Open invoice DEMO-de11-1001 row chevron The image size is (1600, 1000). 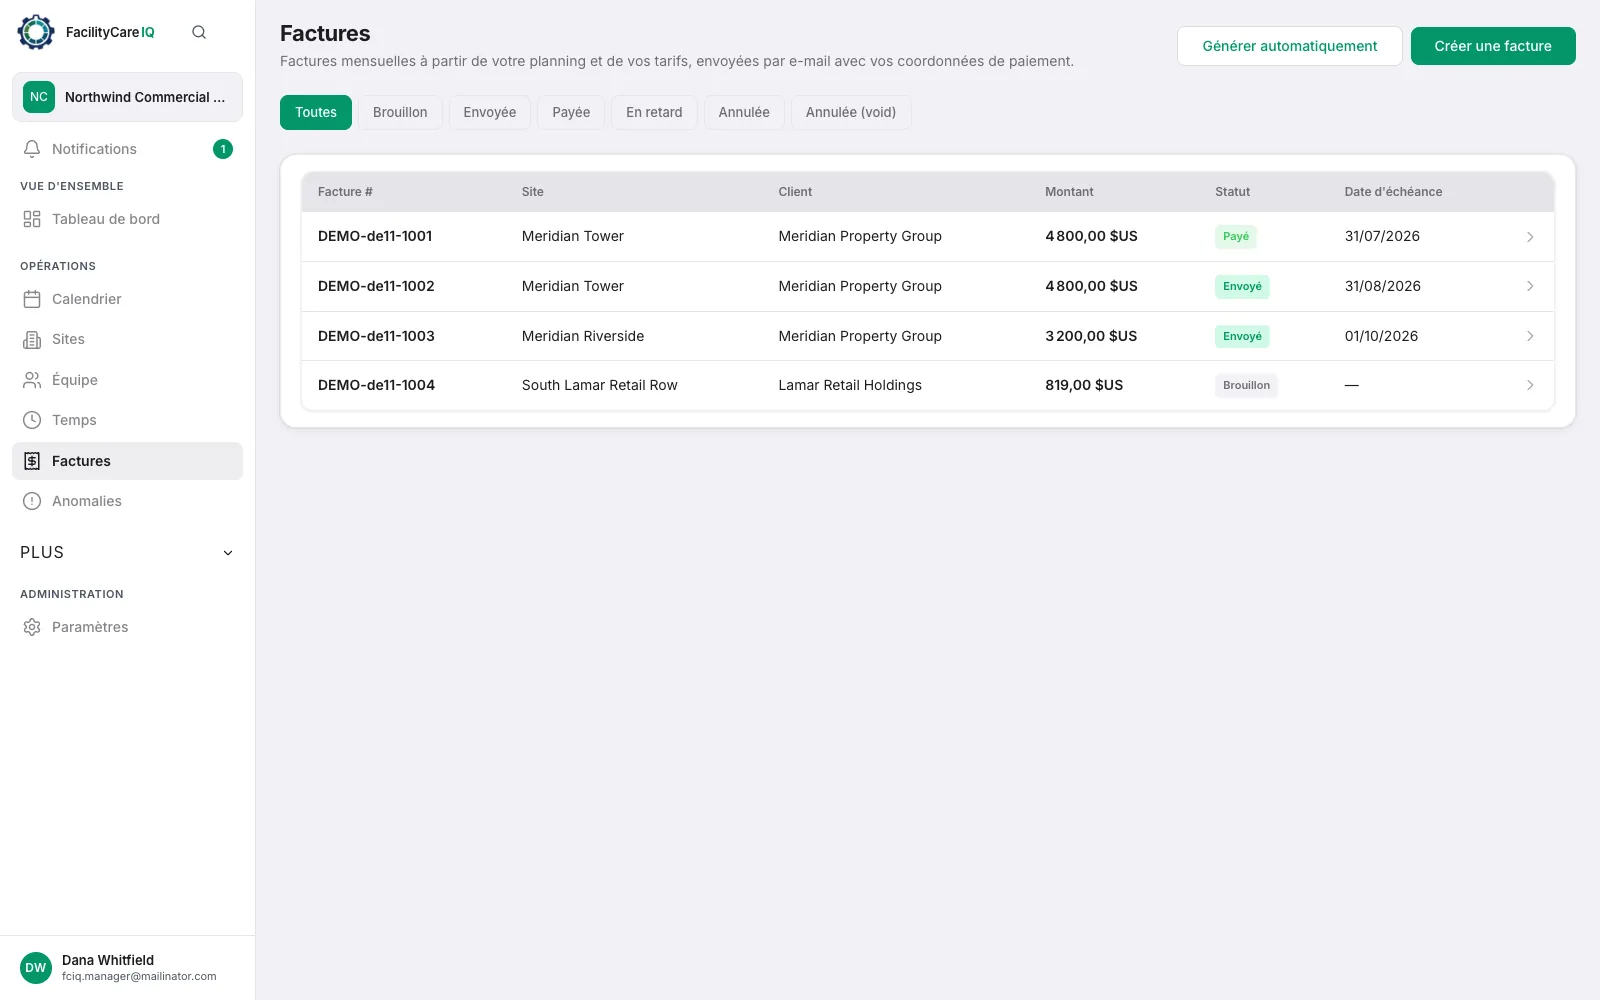[1530, 237]
